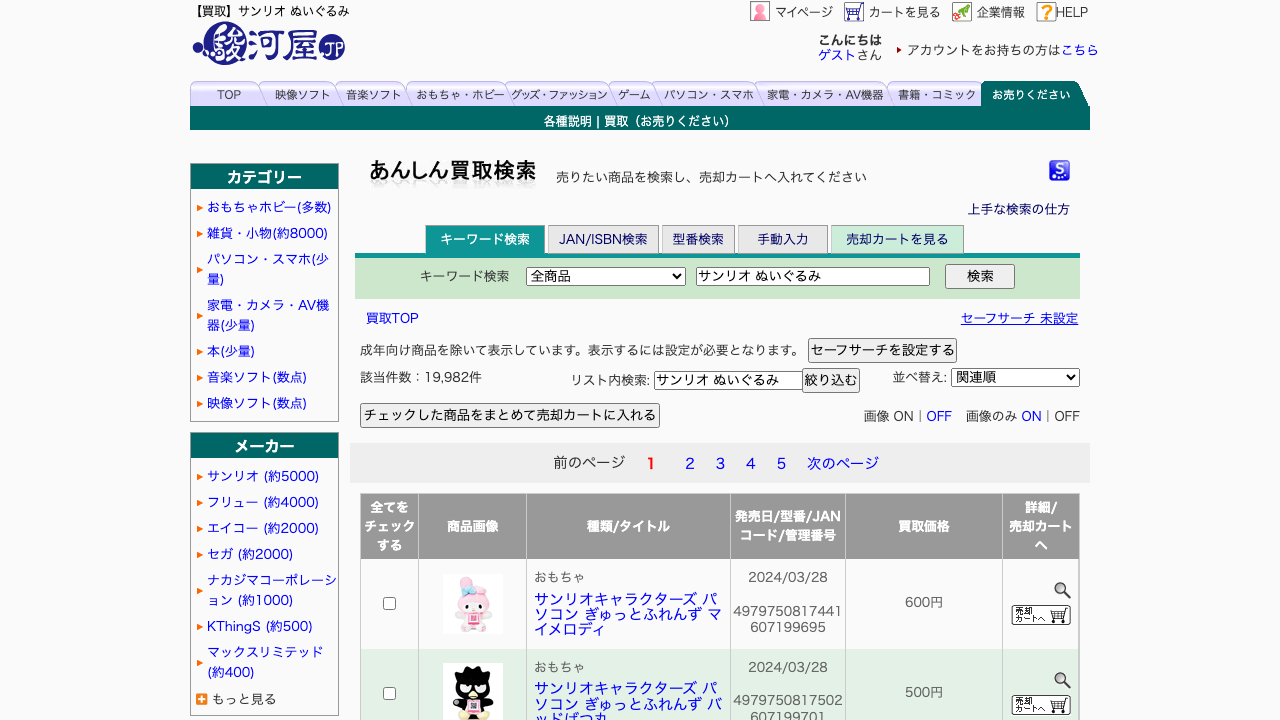Check the マイメロディ row checkbox
This screenshot has width=1280, height=720.
pyautogui.click(x=390, y=603)
